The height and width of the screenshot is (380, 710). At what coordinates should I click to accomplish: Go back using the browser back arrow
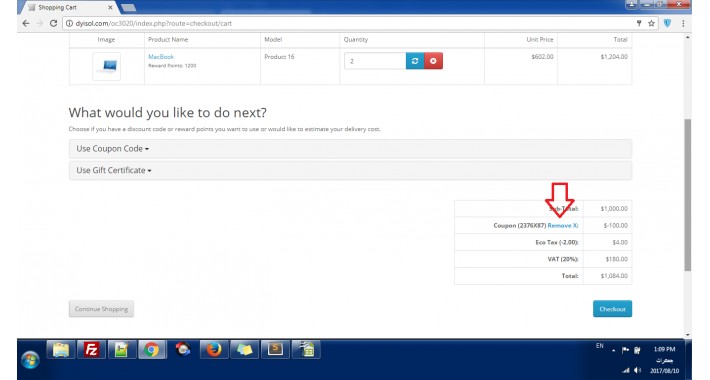click(26, 23)
